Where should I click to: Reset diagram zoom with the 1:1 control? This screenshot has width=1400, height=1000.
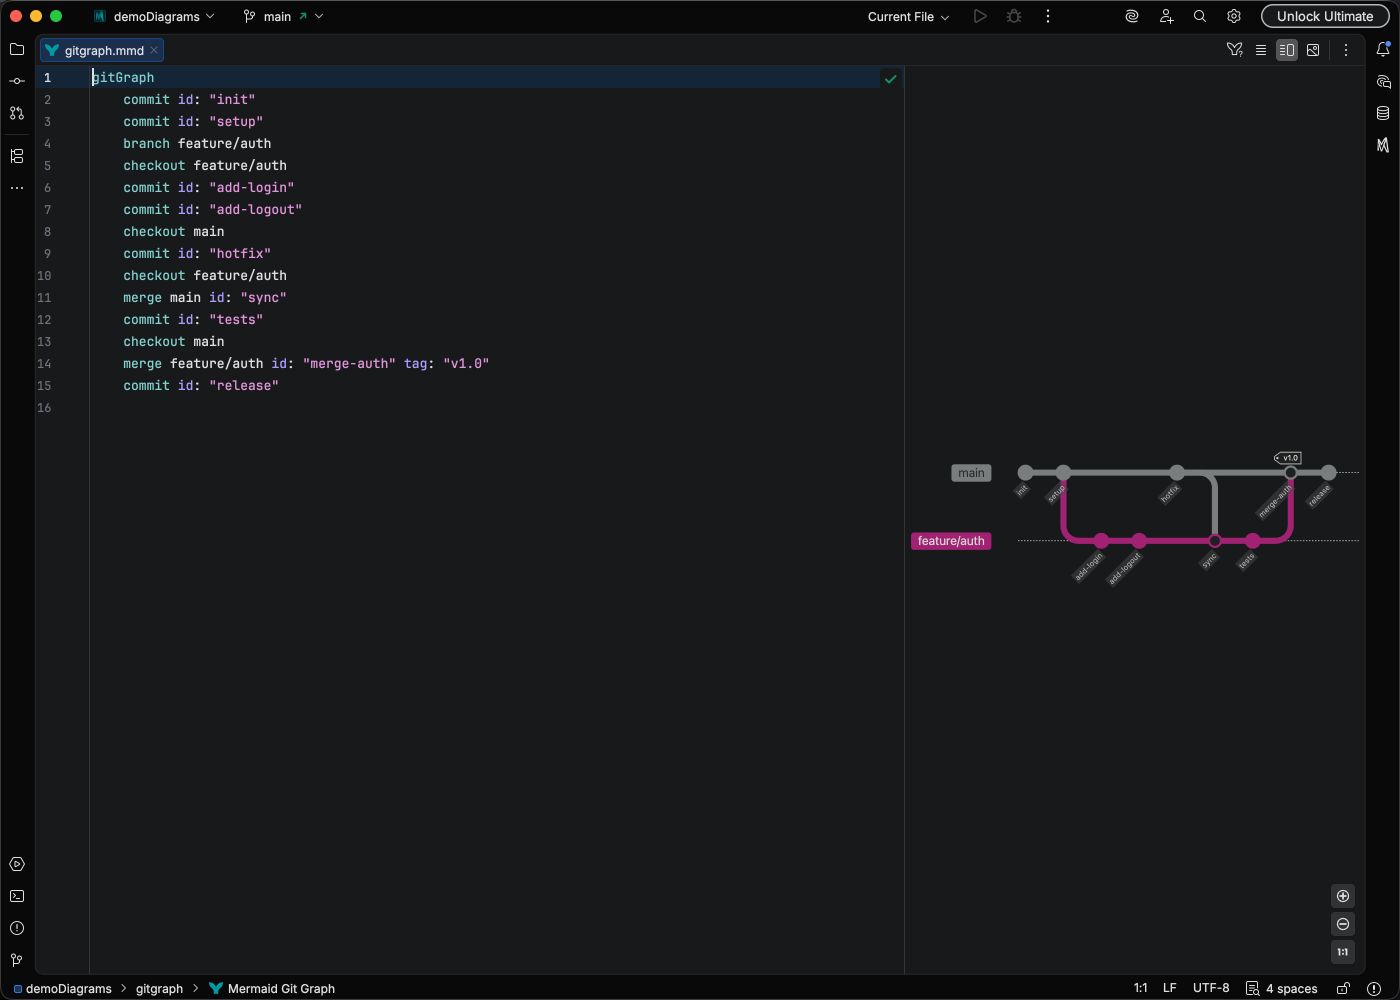[x=1343, y=952]
